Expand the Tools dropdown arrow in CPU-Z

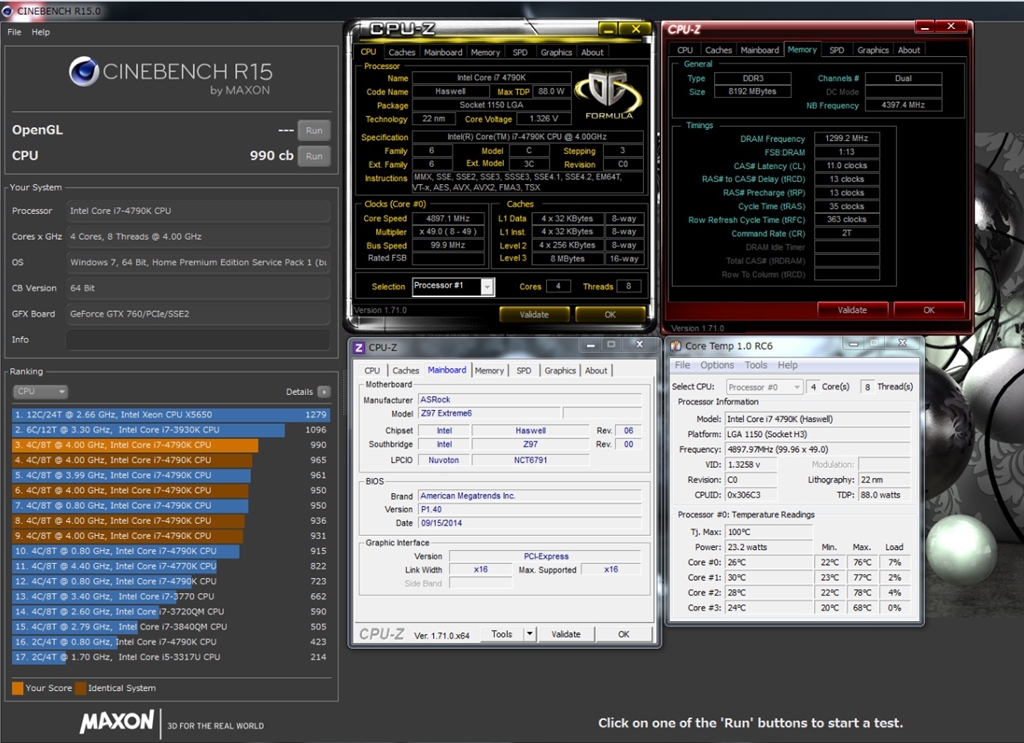pyautogui.click(x=530, y=634)
